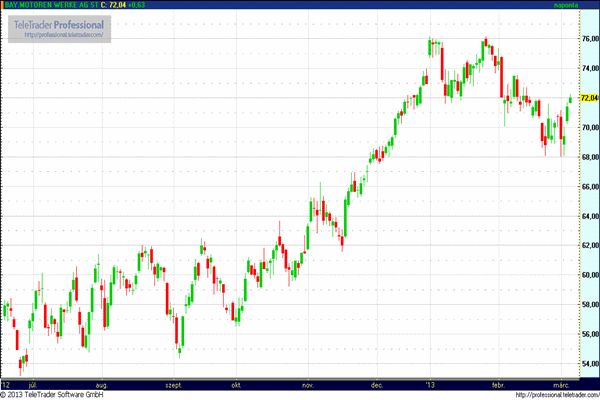Click the márc. month marker on time axis

pyautogui.click(x=558, y=383)
